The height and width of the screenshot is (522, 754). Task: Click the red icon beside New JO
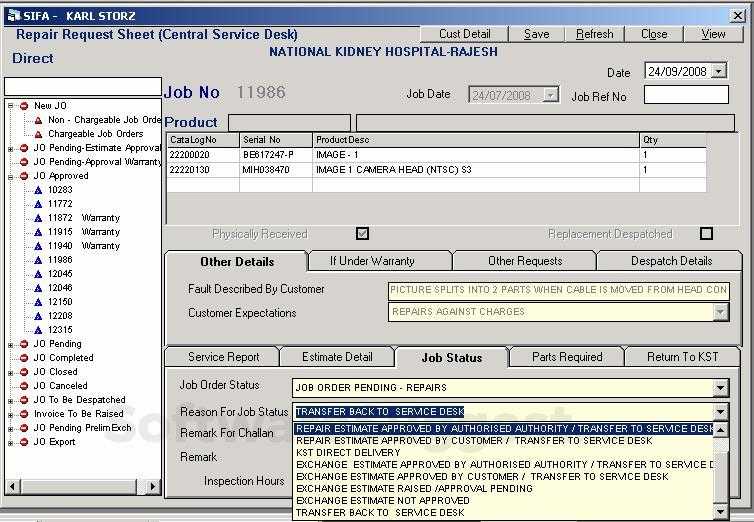pyautogui.click(x=24, y=106)
